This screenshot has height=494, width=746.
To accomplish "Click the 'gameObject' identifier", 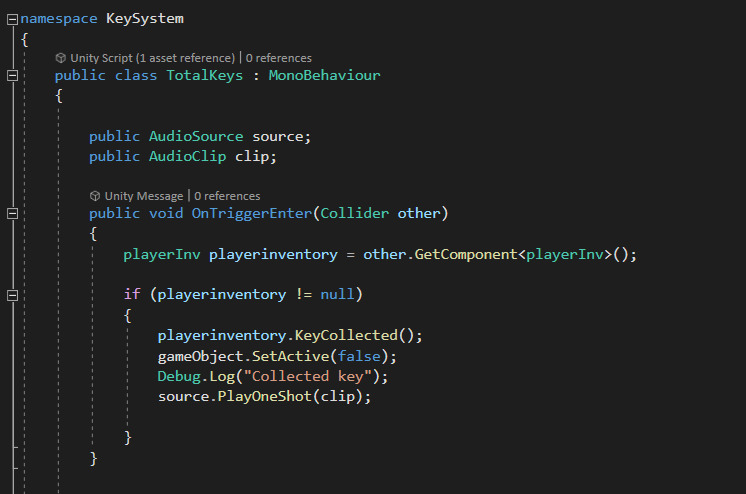I will (x=200, y=356).
